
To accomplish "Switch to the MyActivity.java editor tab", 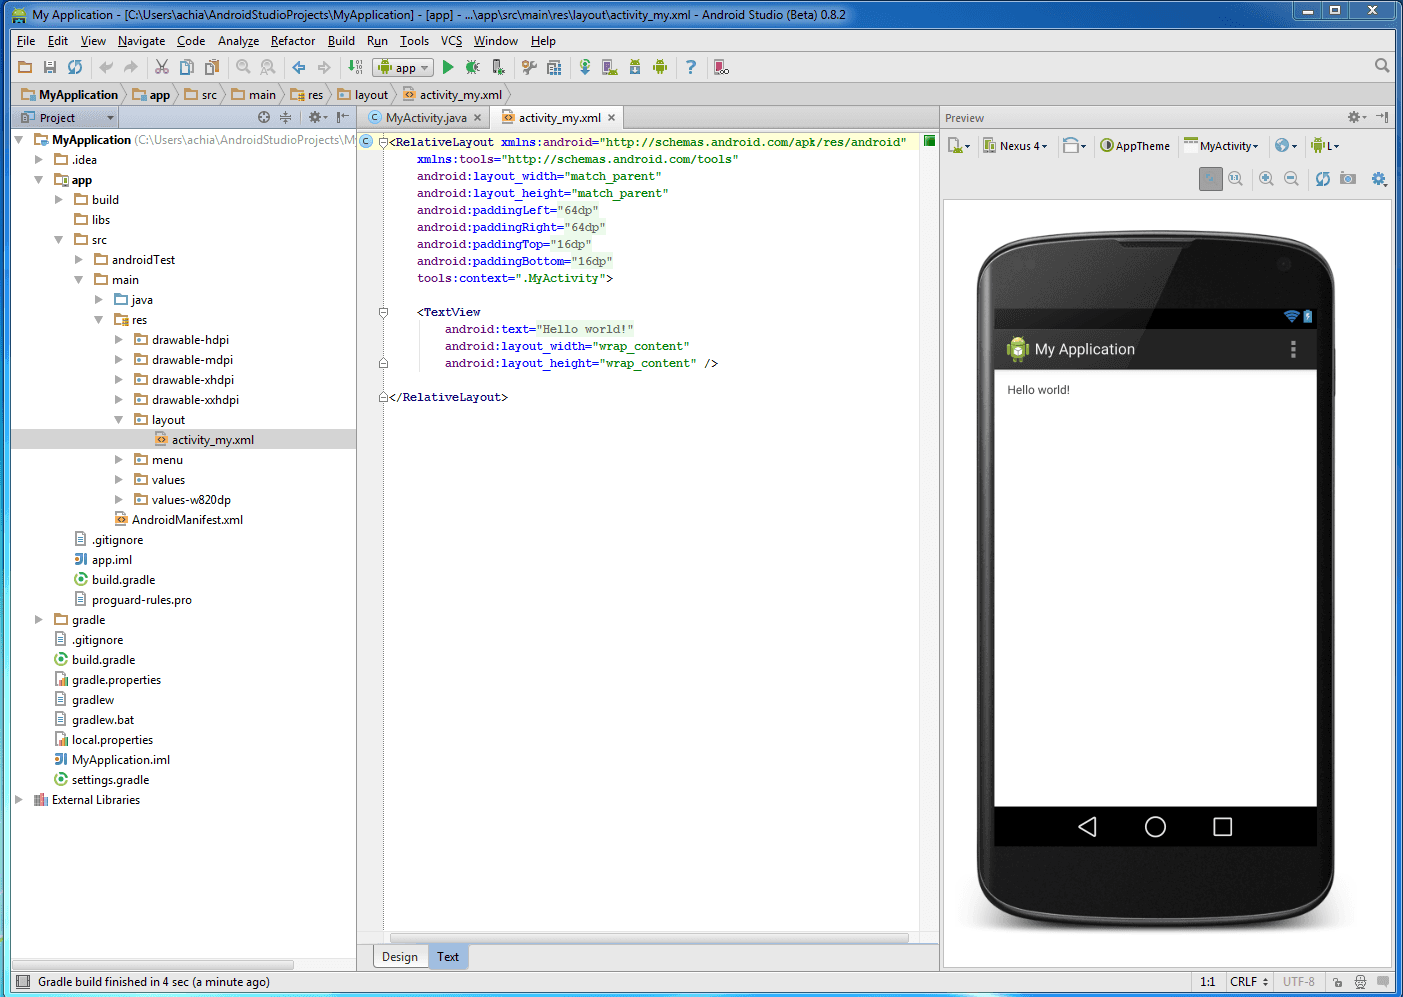I will [426, 118].
